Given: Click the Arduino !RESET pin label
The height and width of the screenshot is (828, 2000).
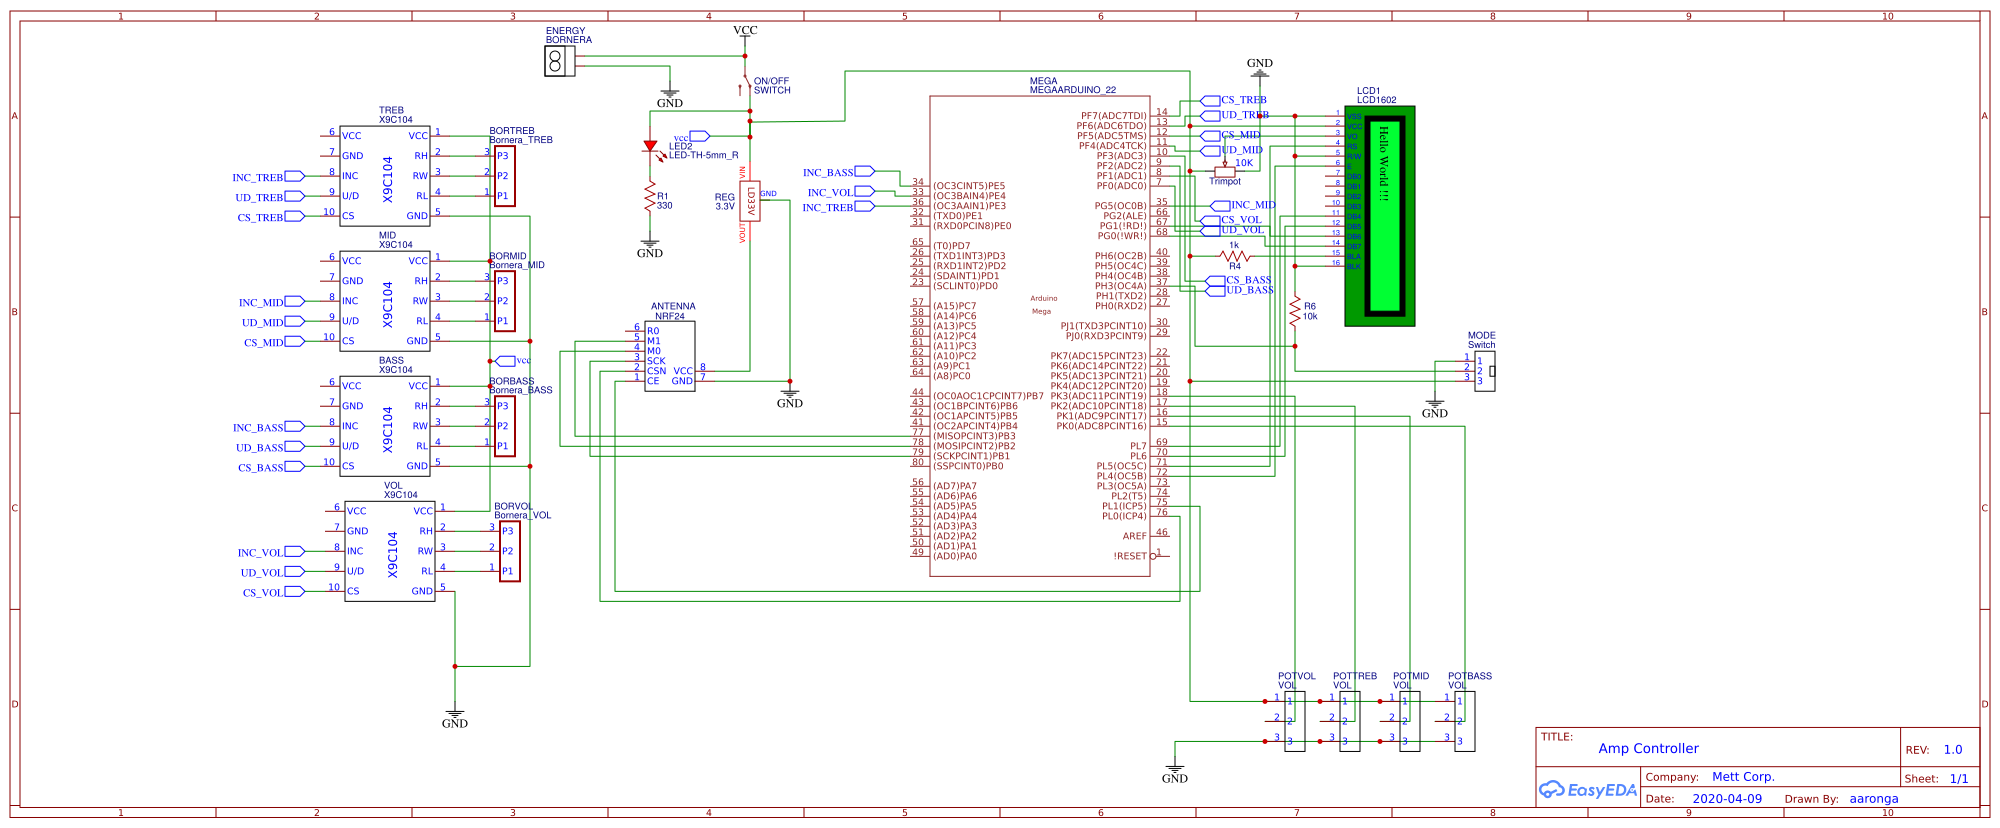Looking at the screenshot, I should coord(1130,556).
